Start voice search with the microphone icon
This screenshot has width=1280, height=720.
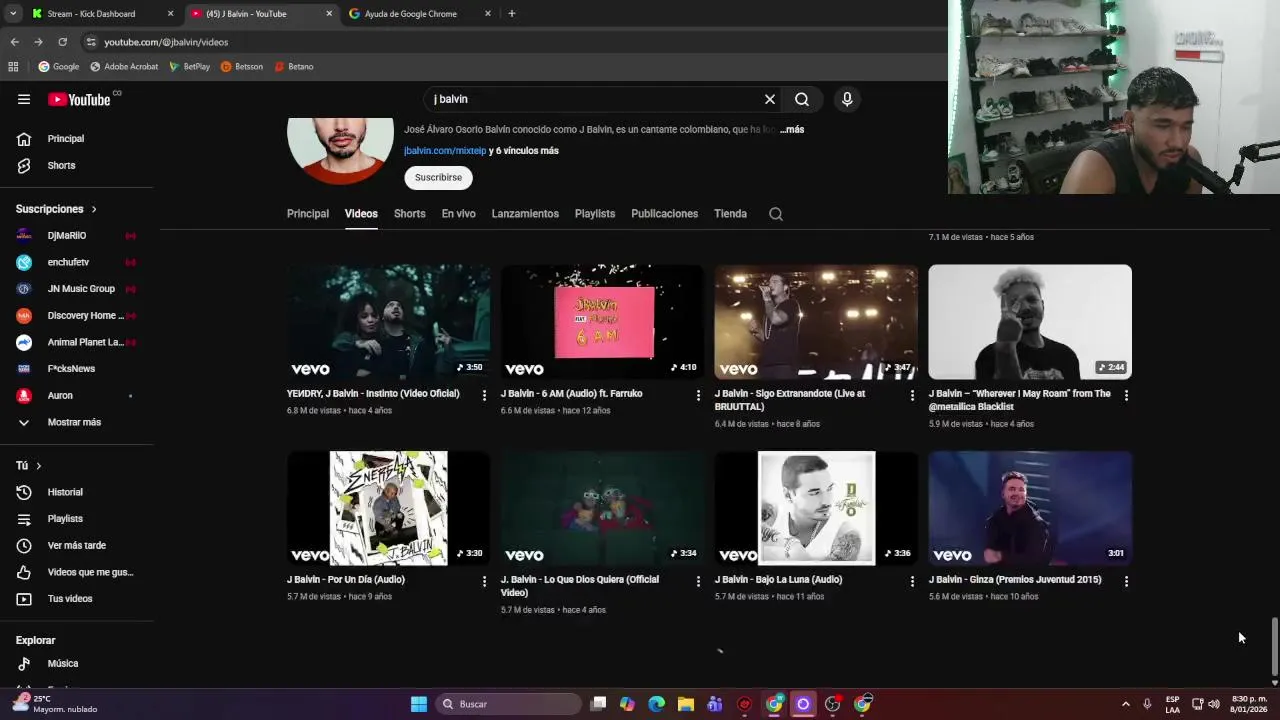point(847,99)
